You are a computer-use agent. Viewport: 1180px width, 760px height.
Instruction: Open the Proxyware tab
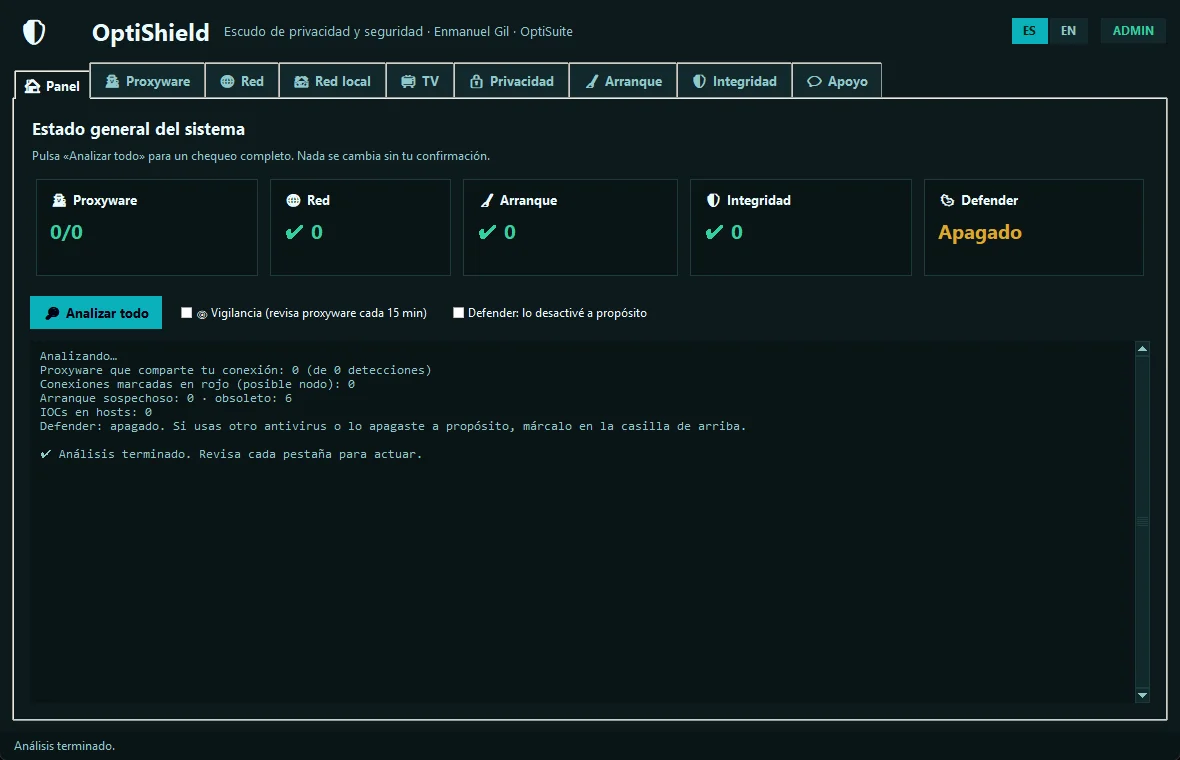tap(148, 81)
